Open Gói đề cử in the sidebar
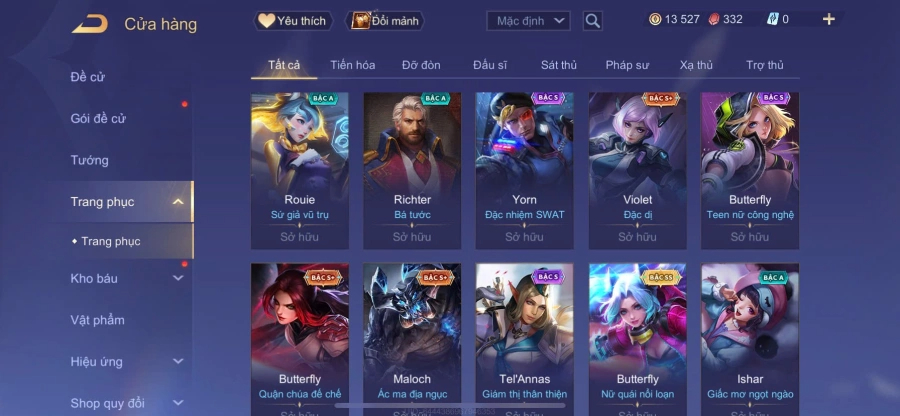 tap(98, 119)
